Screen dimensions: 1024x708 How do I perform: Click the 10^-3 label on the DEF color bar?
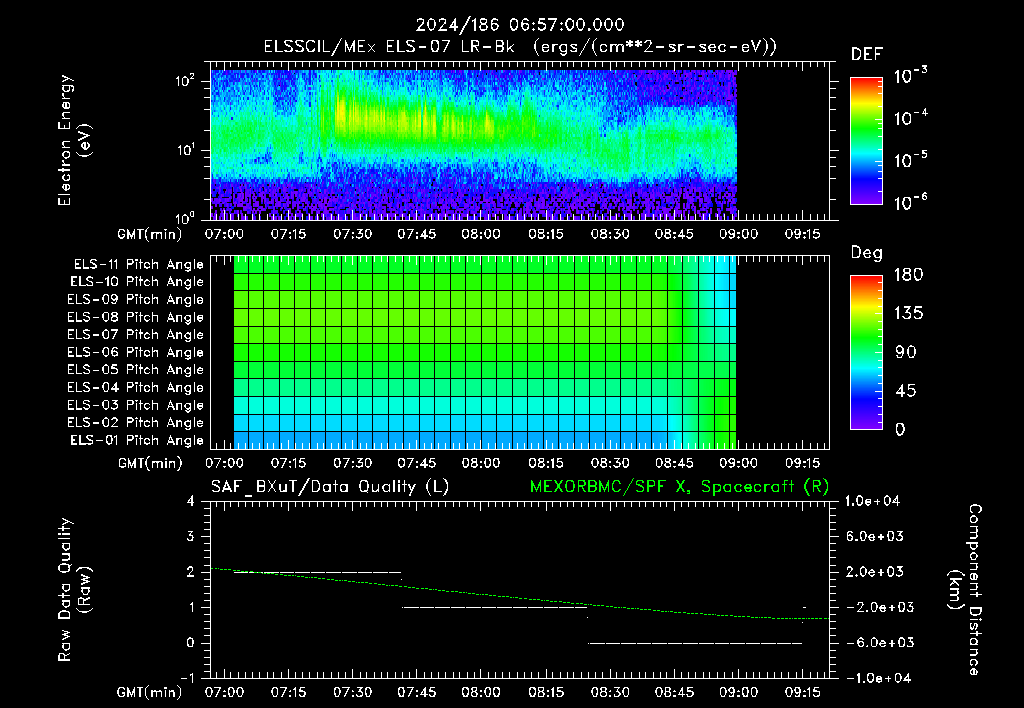click(x=910, y=76)
